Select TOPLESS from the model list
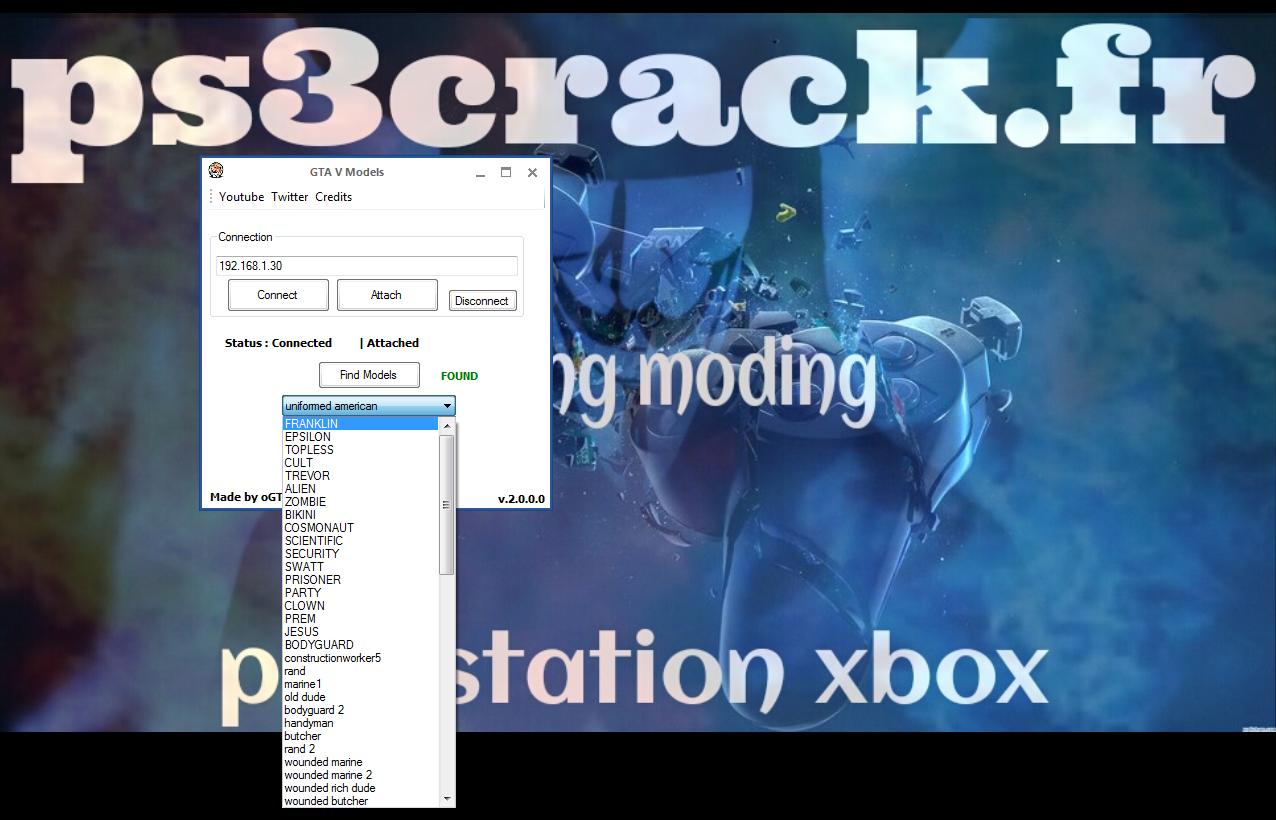This screenshot has width=1276, height=820. pyautogui.click(x=361, y=450)
